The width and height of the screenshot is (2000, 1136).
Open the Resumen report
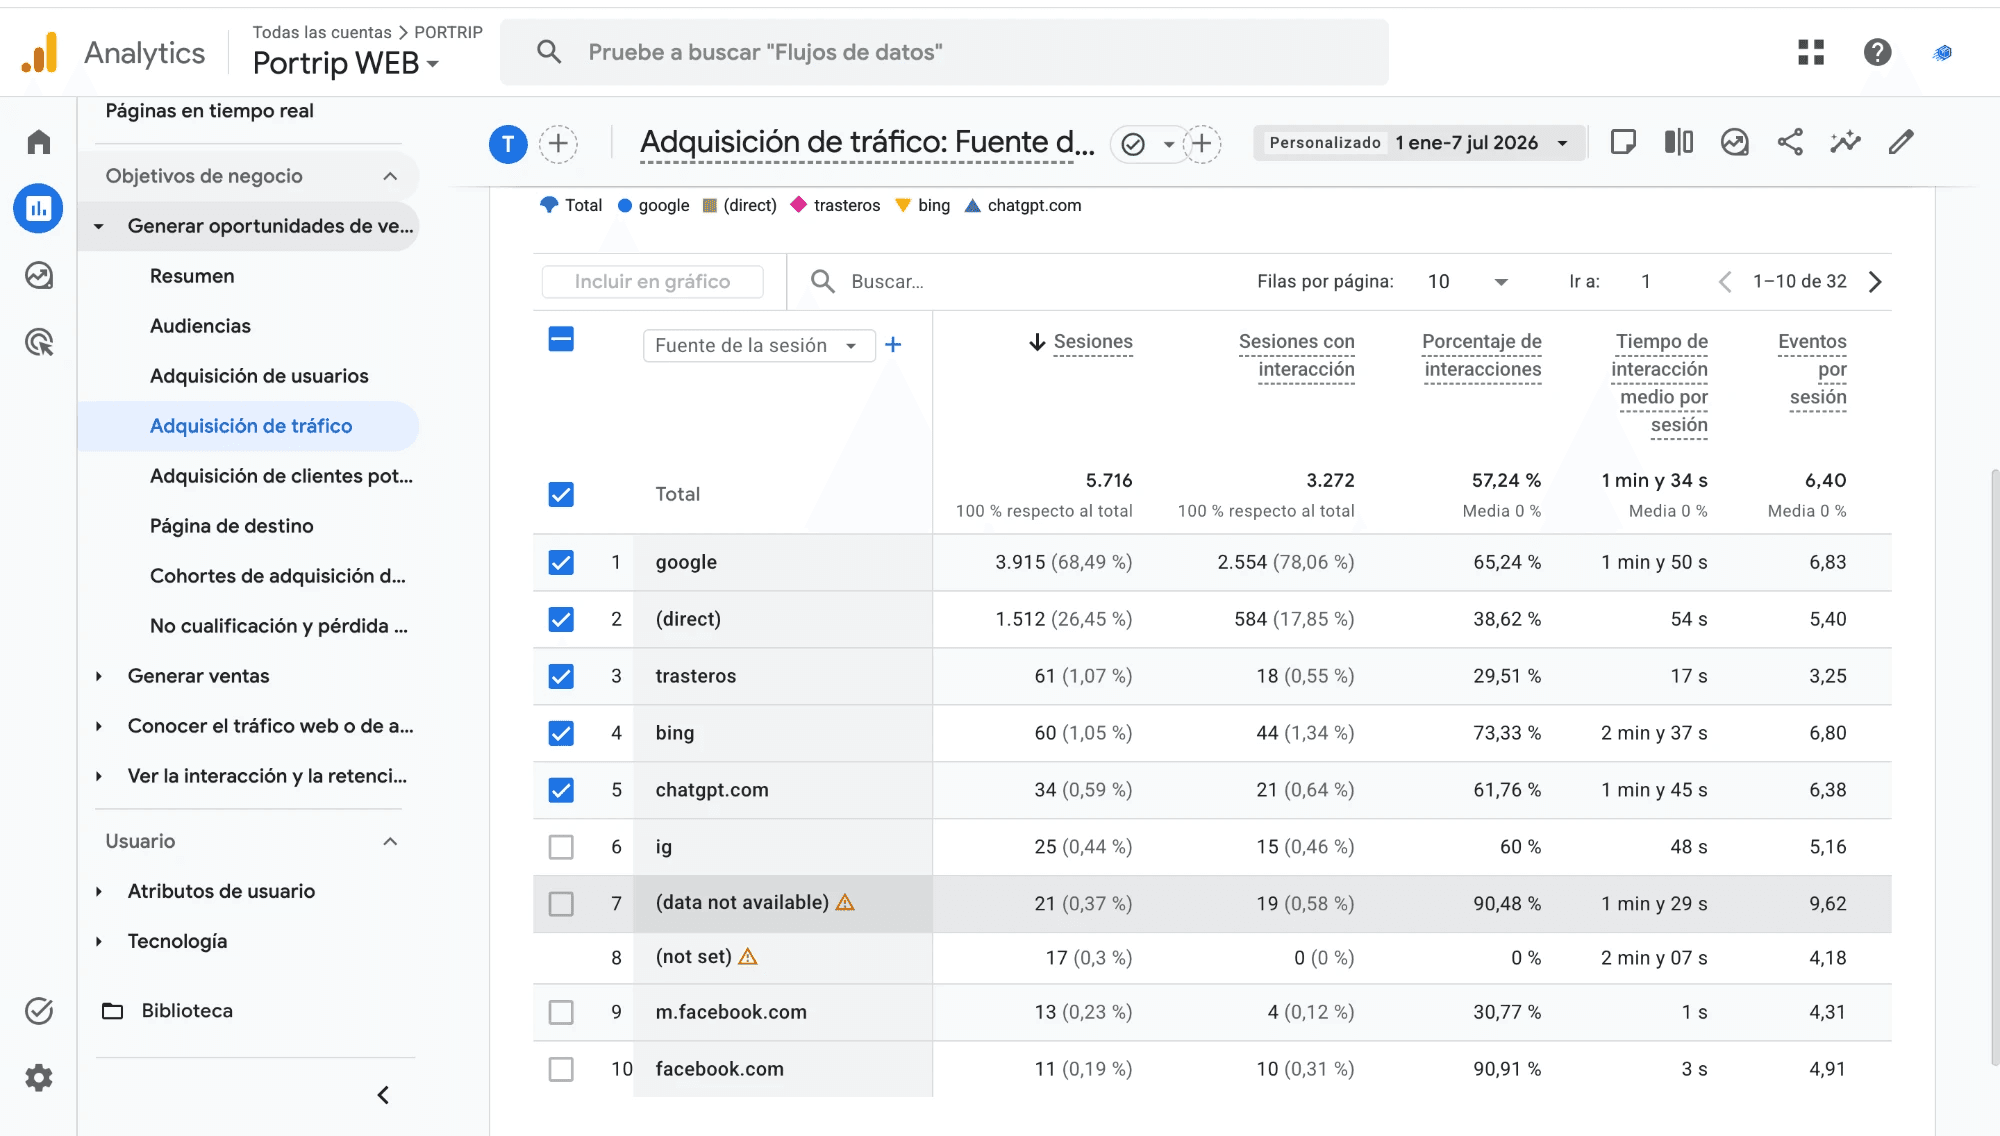192,276
